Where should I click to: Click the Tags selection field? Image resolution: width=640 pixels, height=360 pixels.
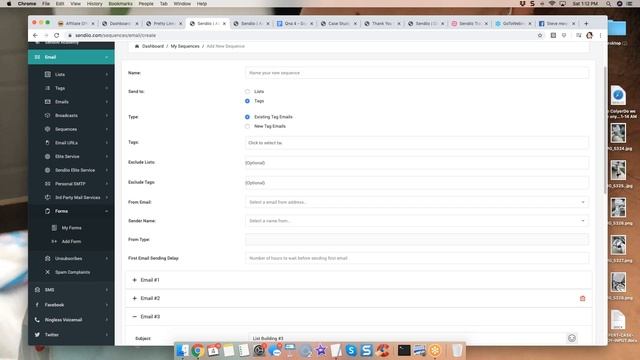pyautogui.click(x=417, y=143)
